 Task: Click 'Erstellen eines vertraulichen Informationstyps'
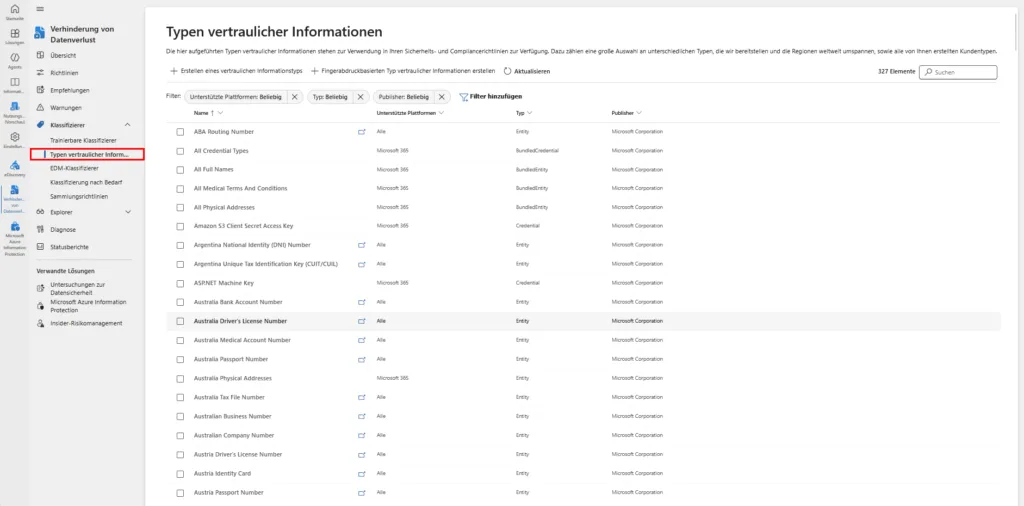click(236, 71)
